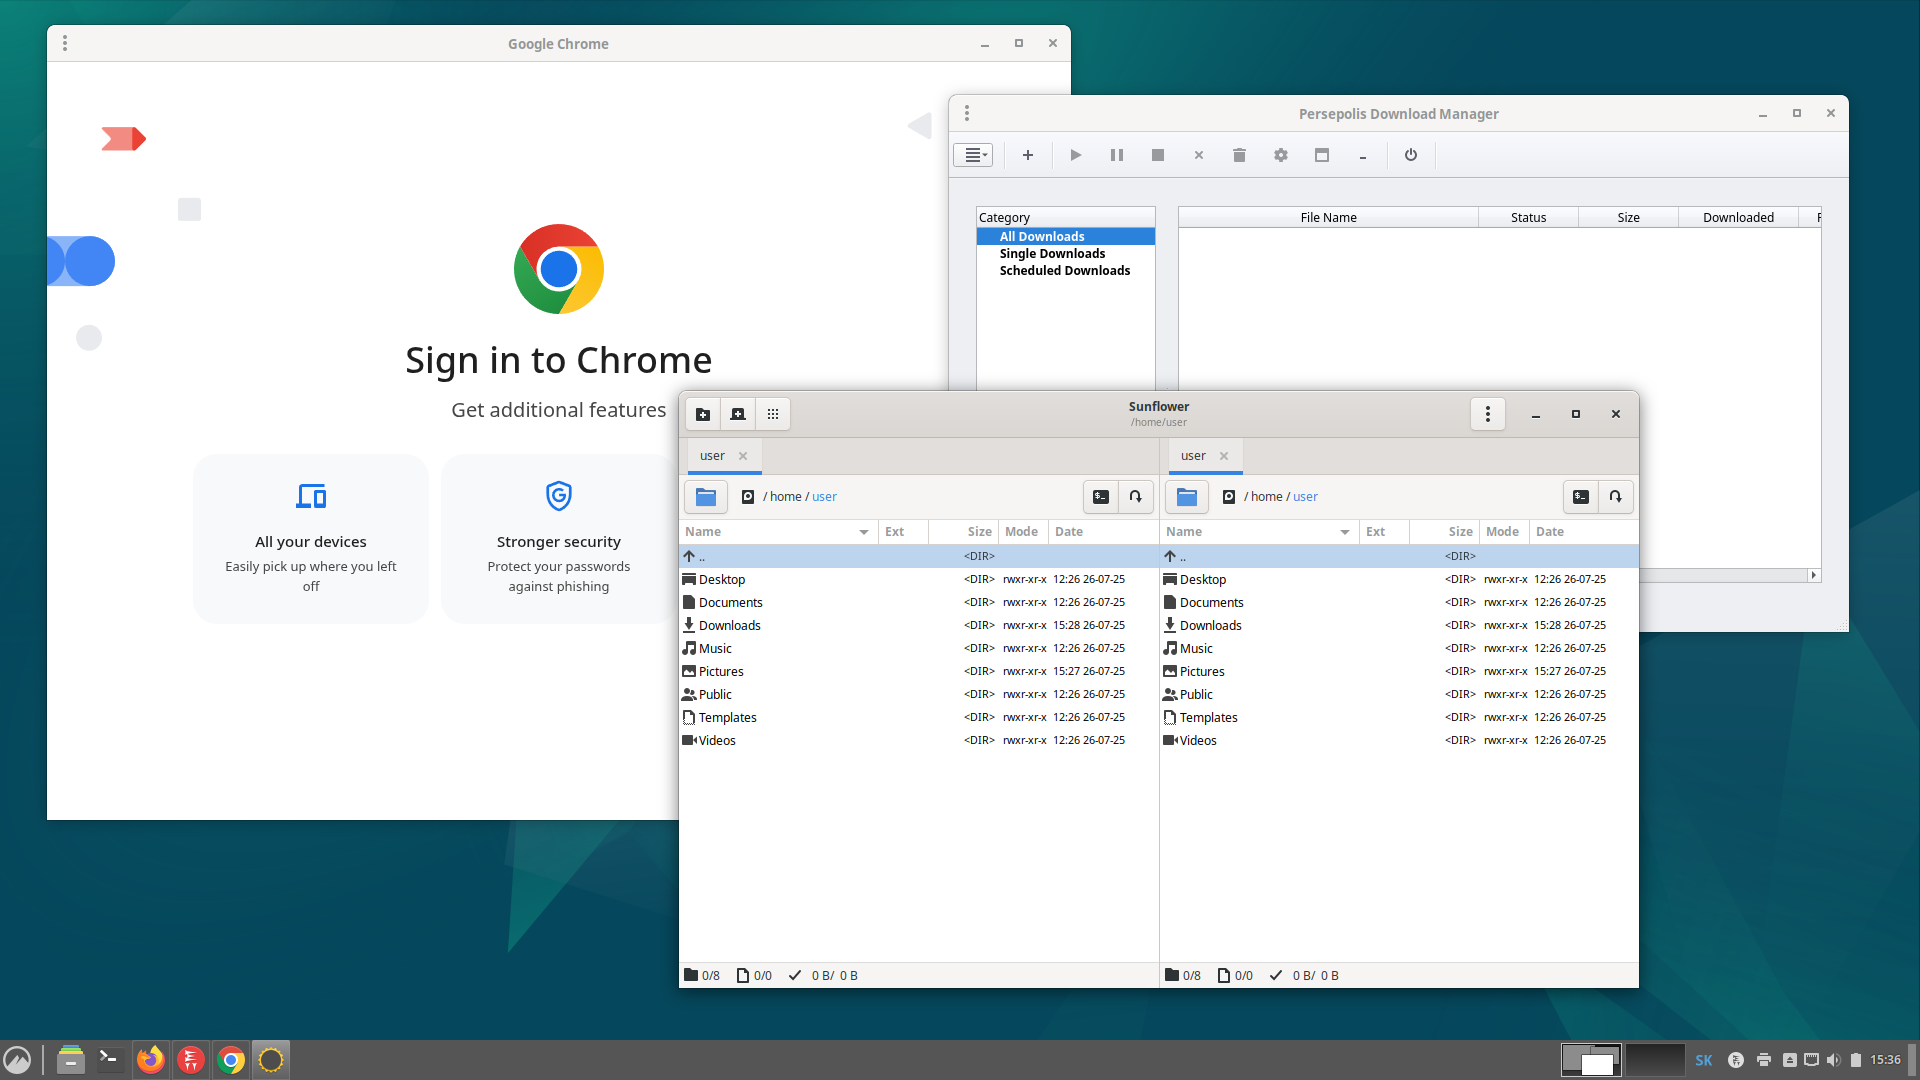Select Public folder in right pane
Image resolution: width=1920 pixels, height=1080 pixels.
[1399, 694]
